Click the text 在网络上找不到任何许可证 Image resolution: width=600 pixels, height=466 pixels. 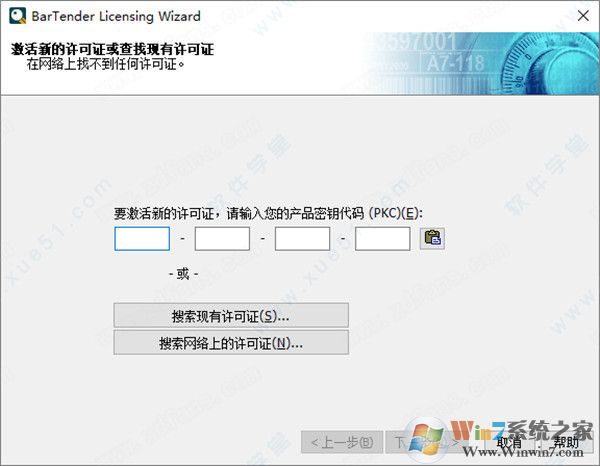pyautogui.click(x=105, y=64)
